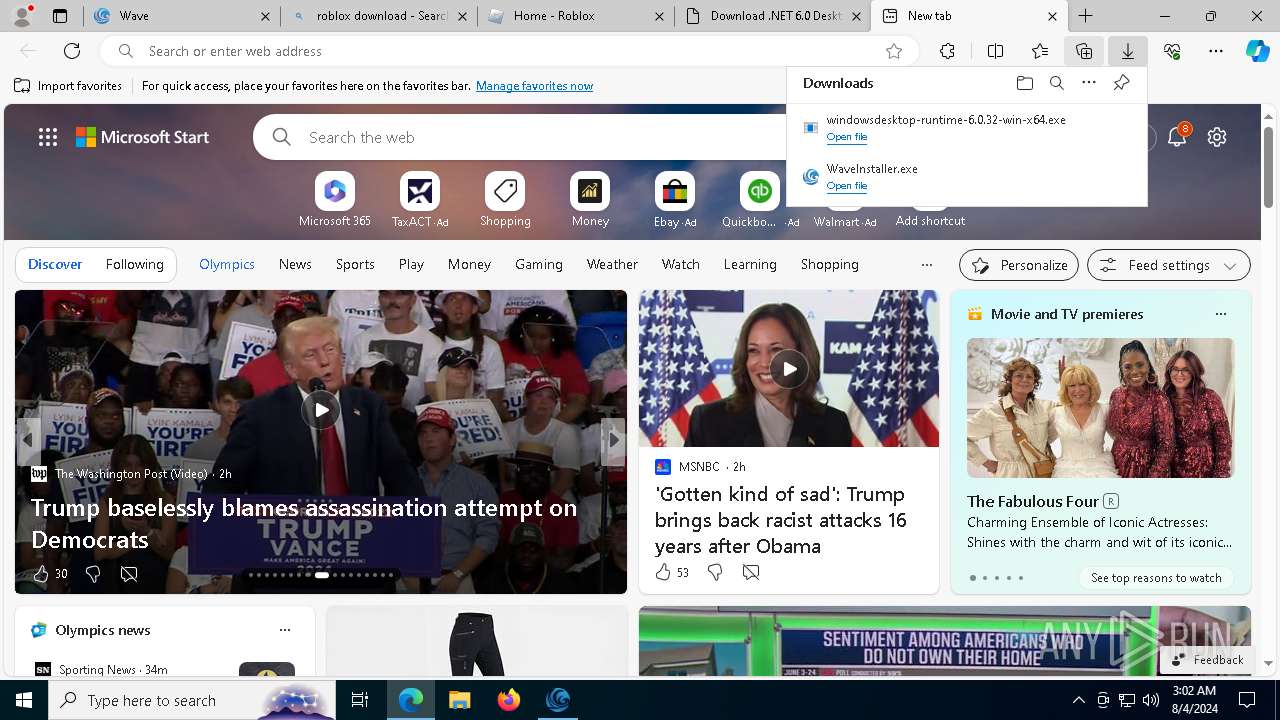
Task: Open a new browser tab
Action: coord(1085,16)
